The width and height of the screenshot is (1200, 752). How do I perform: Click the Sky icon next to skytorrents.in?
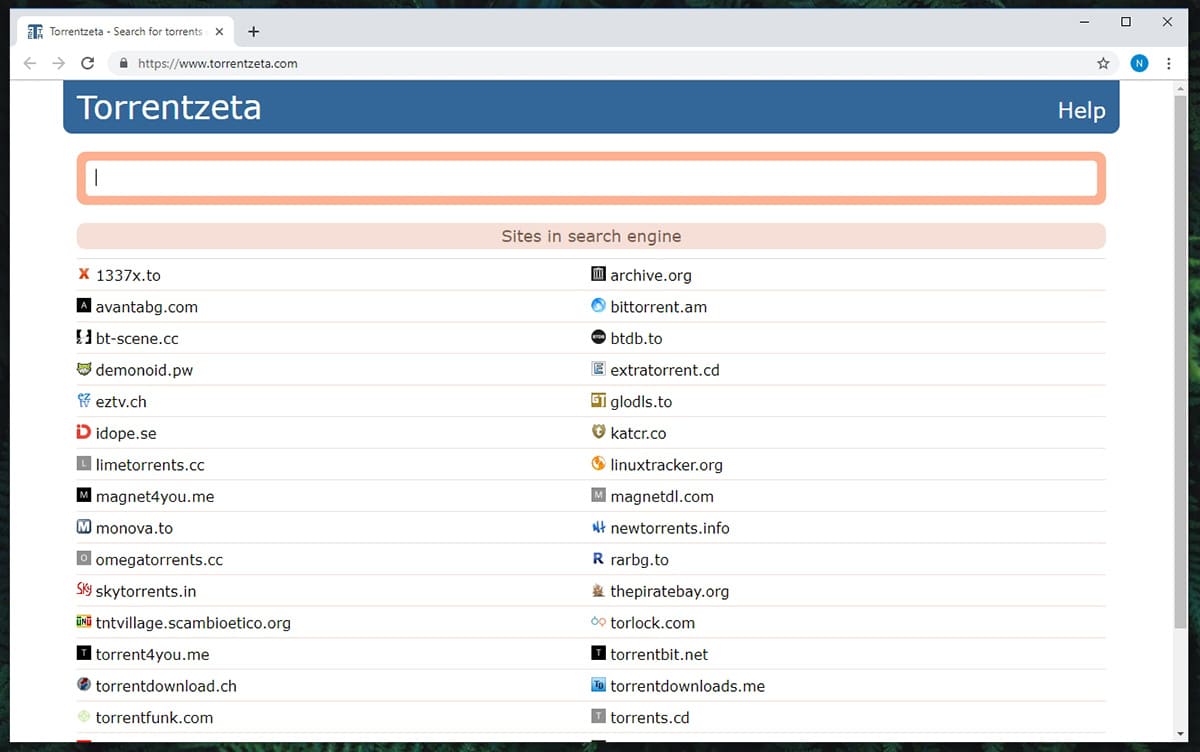click(83, 590)
